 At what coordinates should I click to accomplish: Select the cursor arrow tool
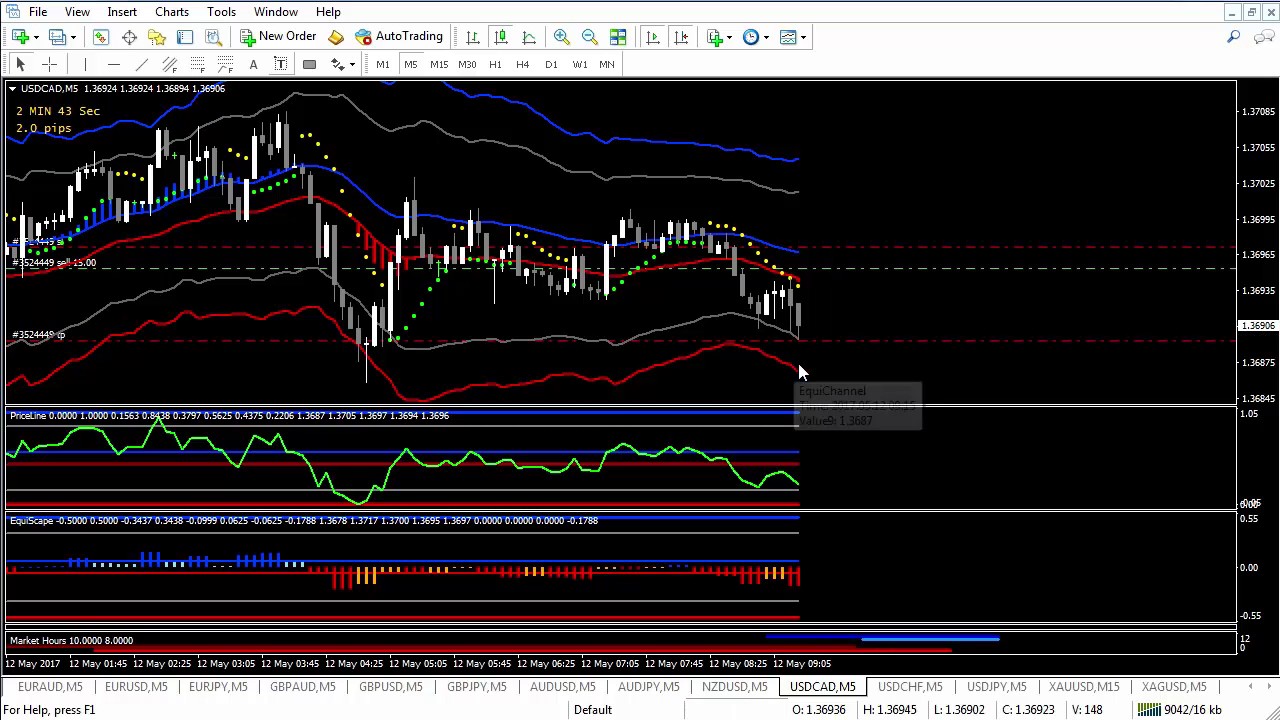click(21, 64)
